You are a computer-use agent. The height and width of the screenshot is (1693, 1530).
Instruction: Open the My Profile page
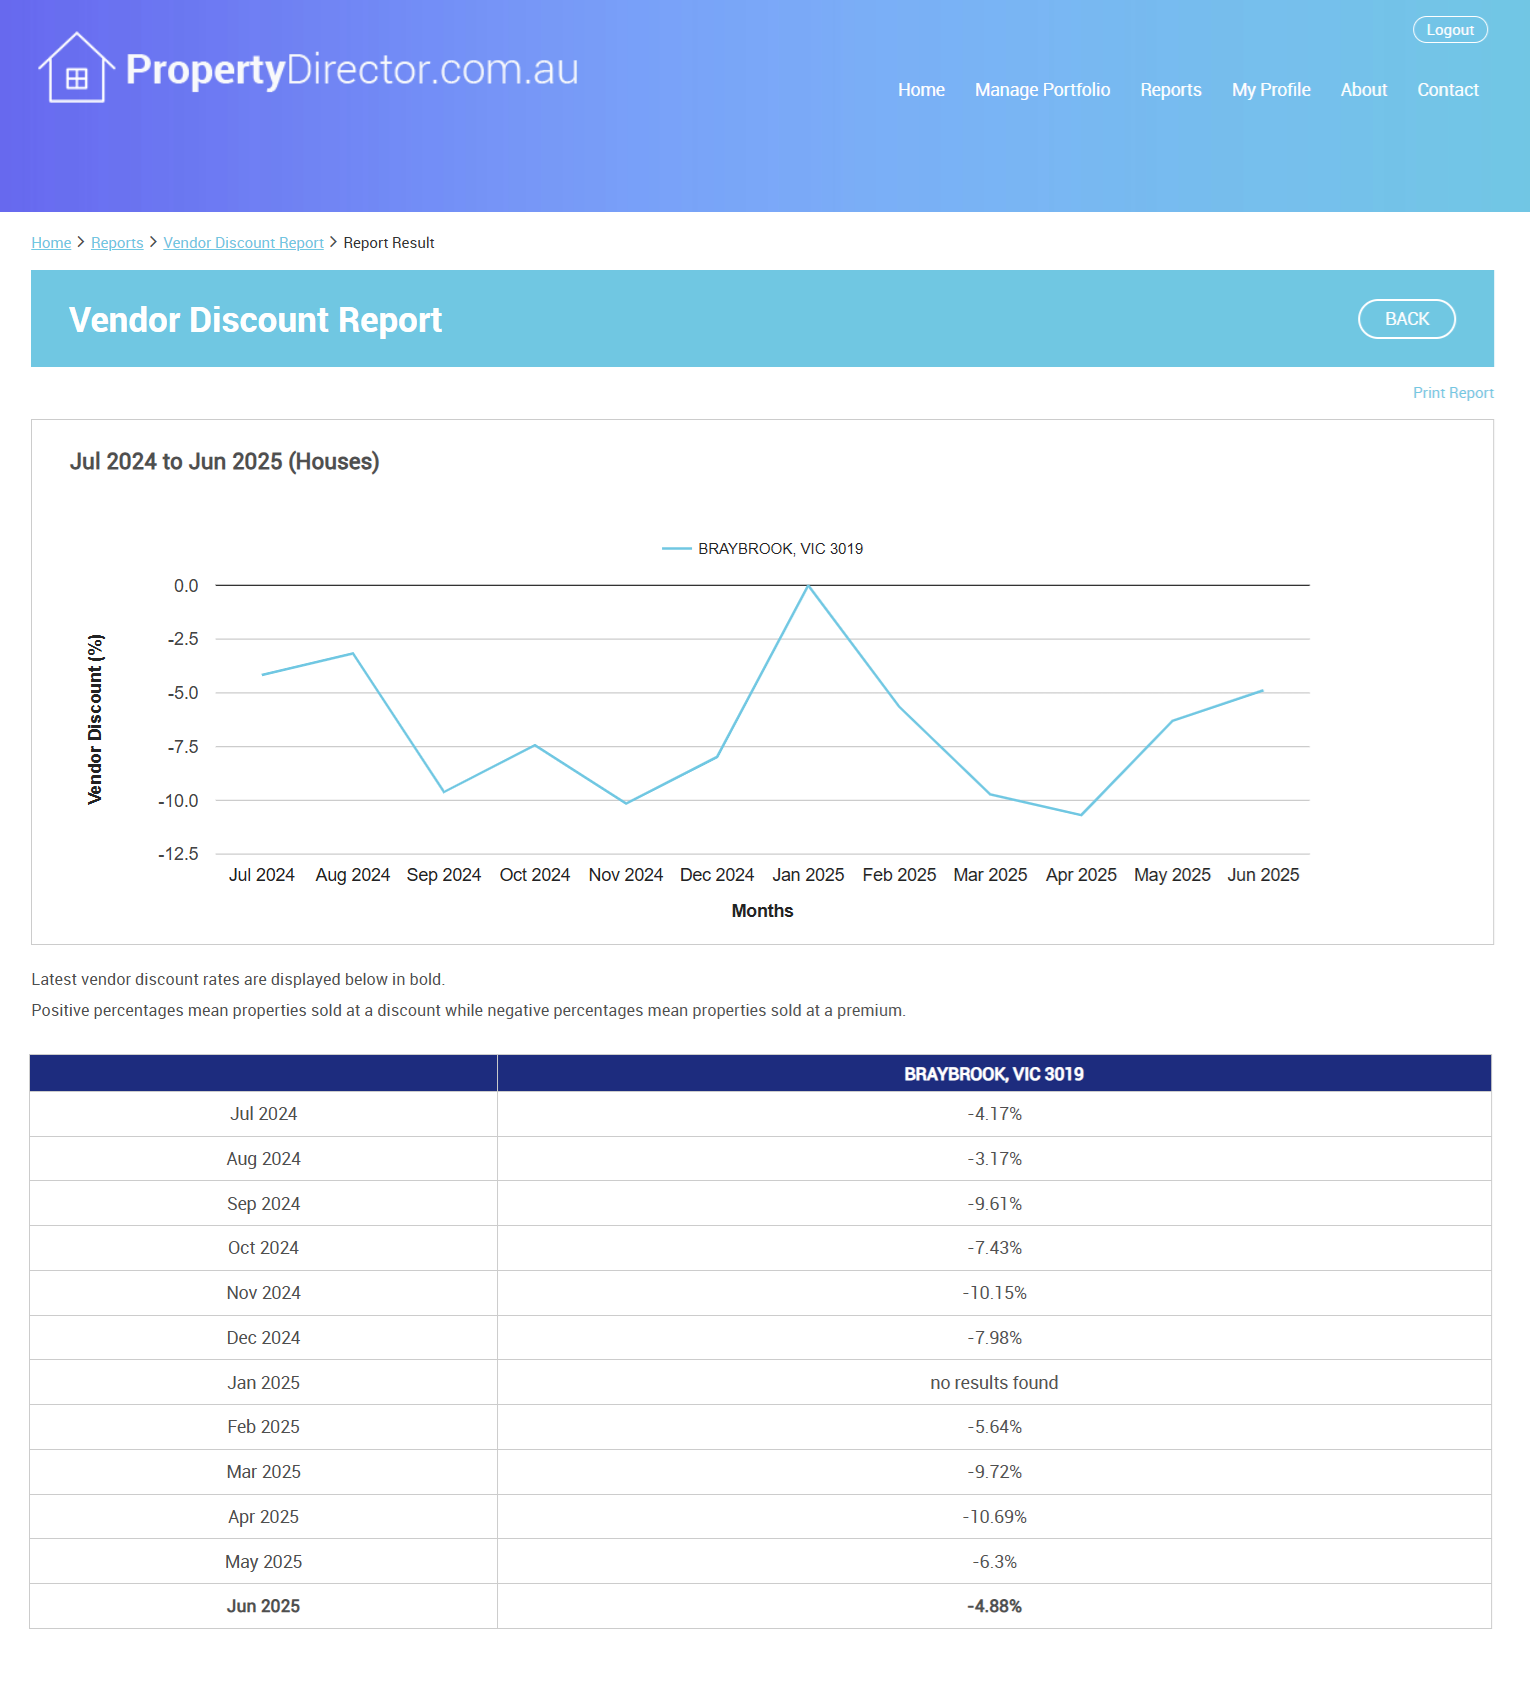point(1270,90)
